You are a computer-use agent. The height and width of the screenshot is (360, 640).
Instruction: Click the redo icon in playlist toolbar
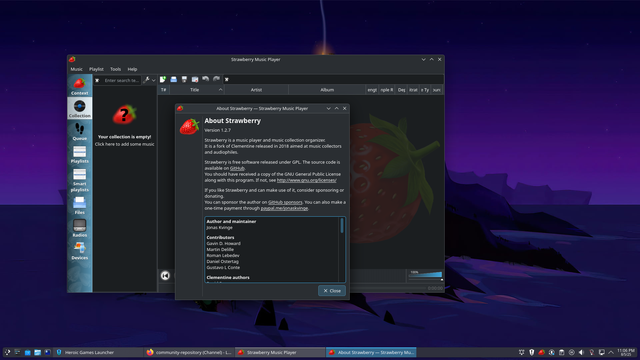(x=216, y=79)
